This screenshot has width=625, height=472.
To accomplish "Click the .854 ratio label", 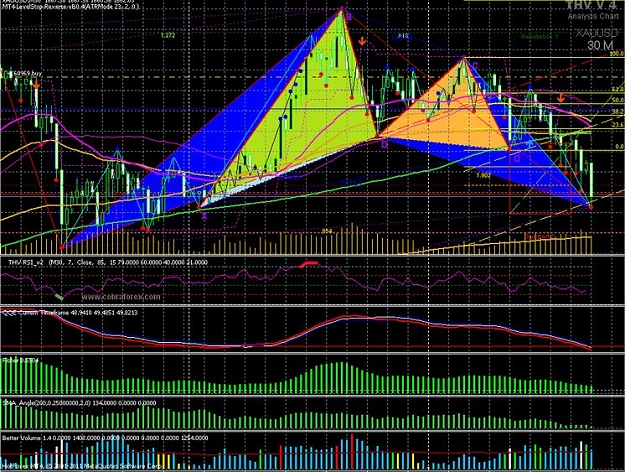I will 327,231.
